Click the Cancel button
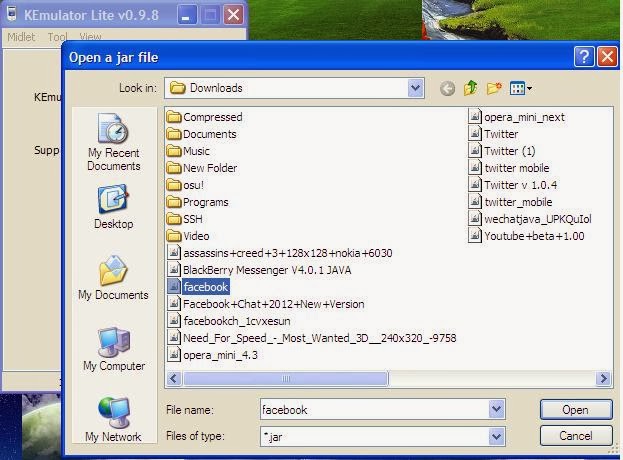The width and height of the screenshot is (623, 460). point(576,436)
